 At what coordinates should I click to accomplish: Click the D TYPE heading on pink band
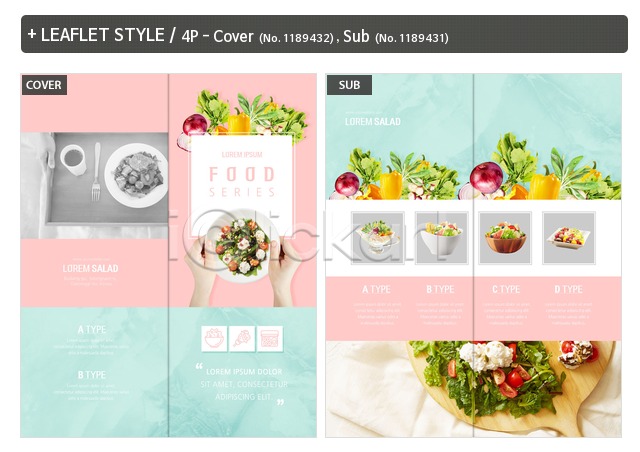click(x=568, y=289)
